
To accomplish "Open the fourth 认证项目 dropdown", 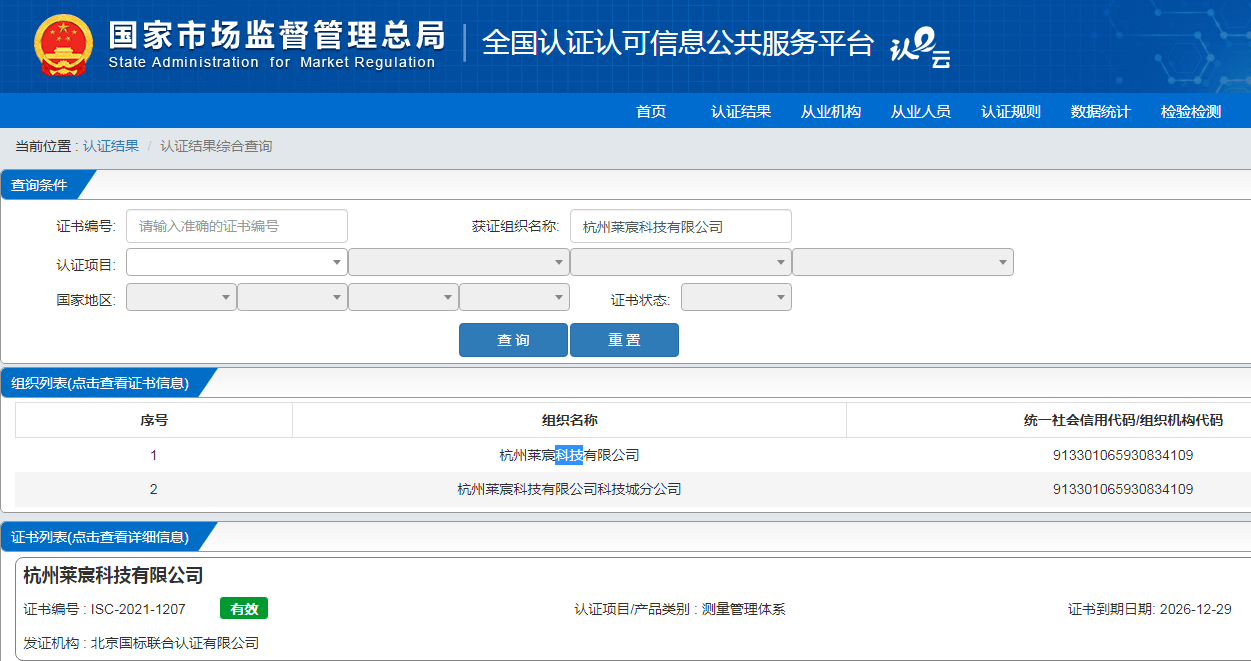I will click(x=903, y=262).
